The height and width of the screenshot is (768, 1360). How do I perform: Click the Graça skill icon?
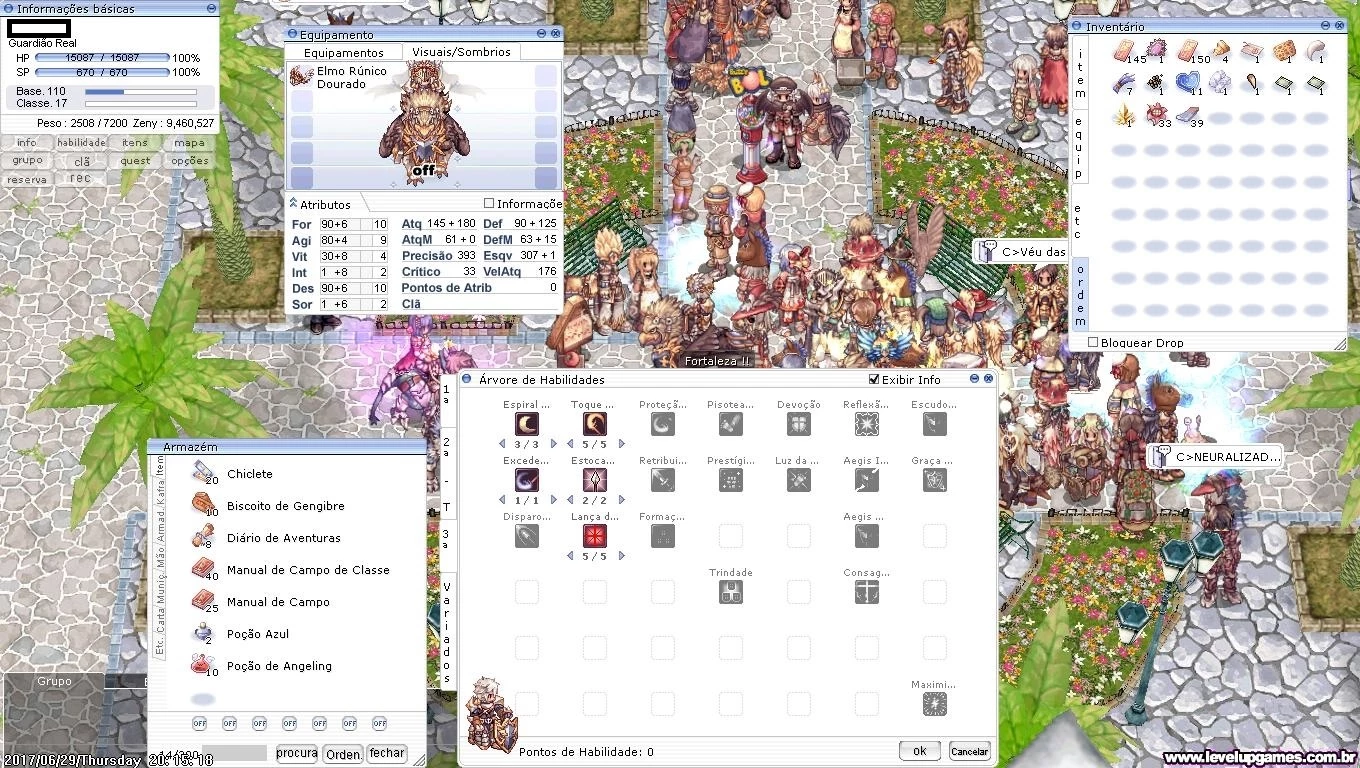pos(935,480)
